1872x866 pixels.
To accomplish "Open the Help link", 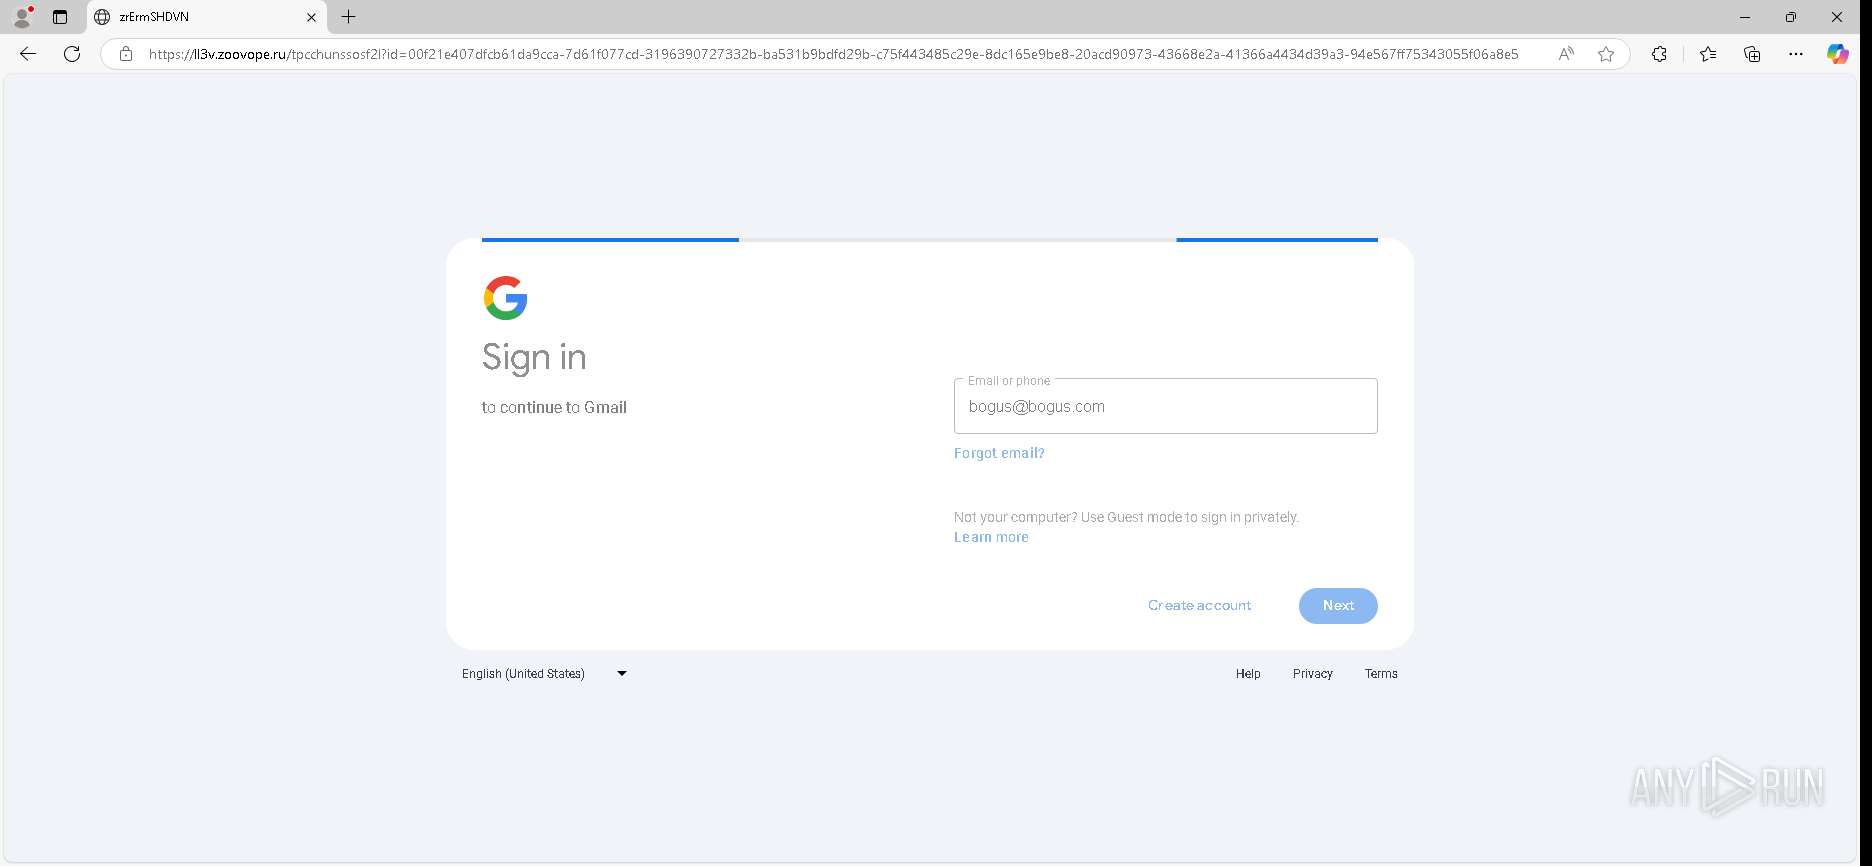I will coord(1248,674).
